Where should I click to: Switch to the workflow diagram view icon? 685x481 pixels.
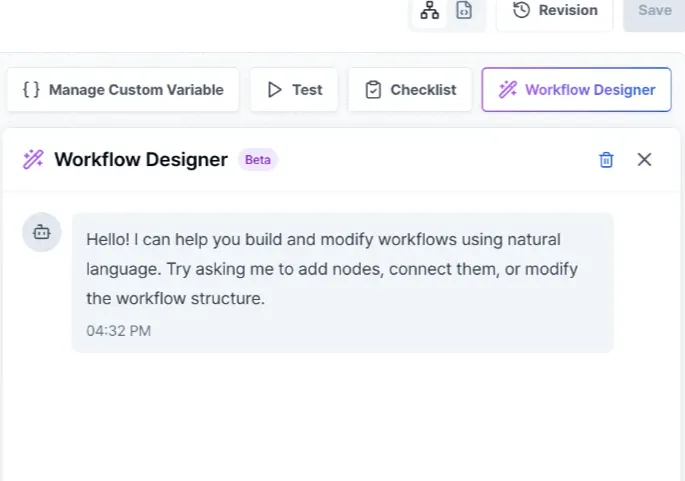pyautogui.click(x=430, y=11)
